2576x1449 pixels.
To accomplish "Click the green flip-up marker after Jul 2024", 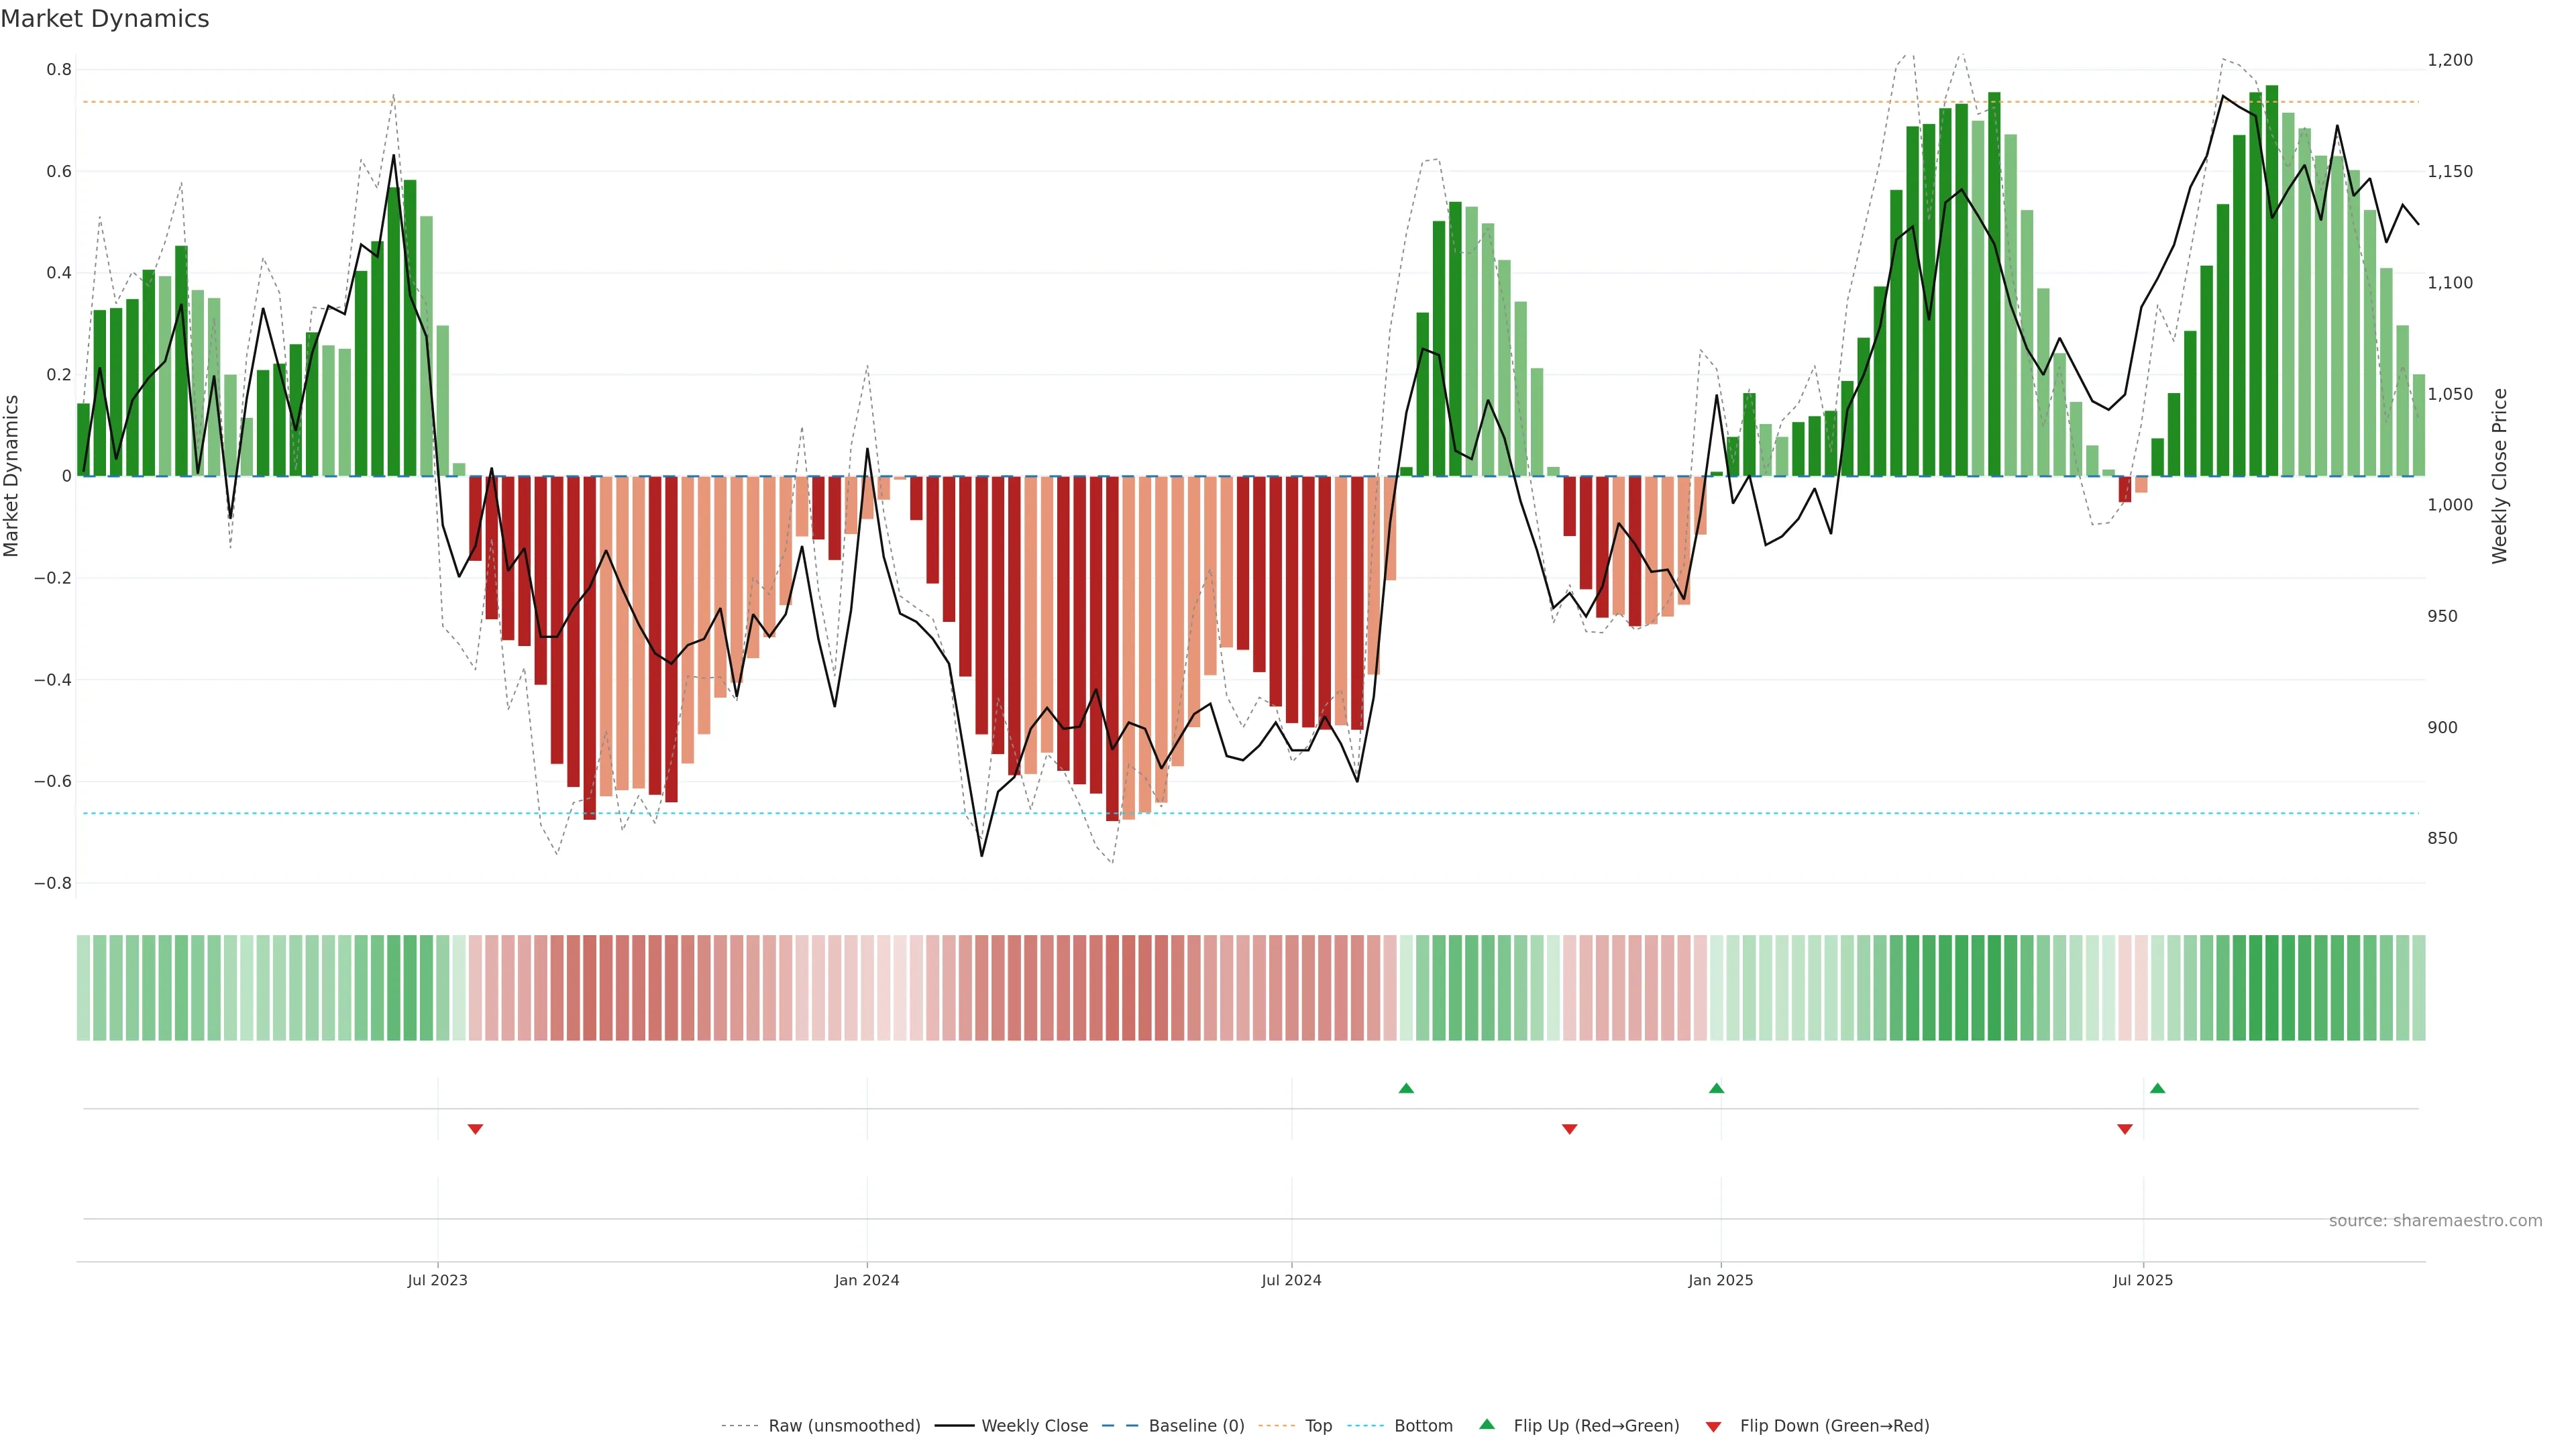I will 1406,1088.
